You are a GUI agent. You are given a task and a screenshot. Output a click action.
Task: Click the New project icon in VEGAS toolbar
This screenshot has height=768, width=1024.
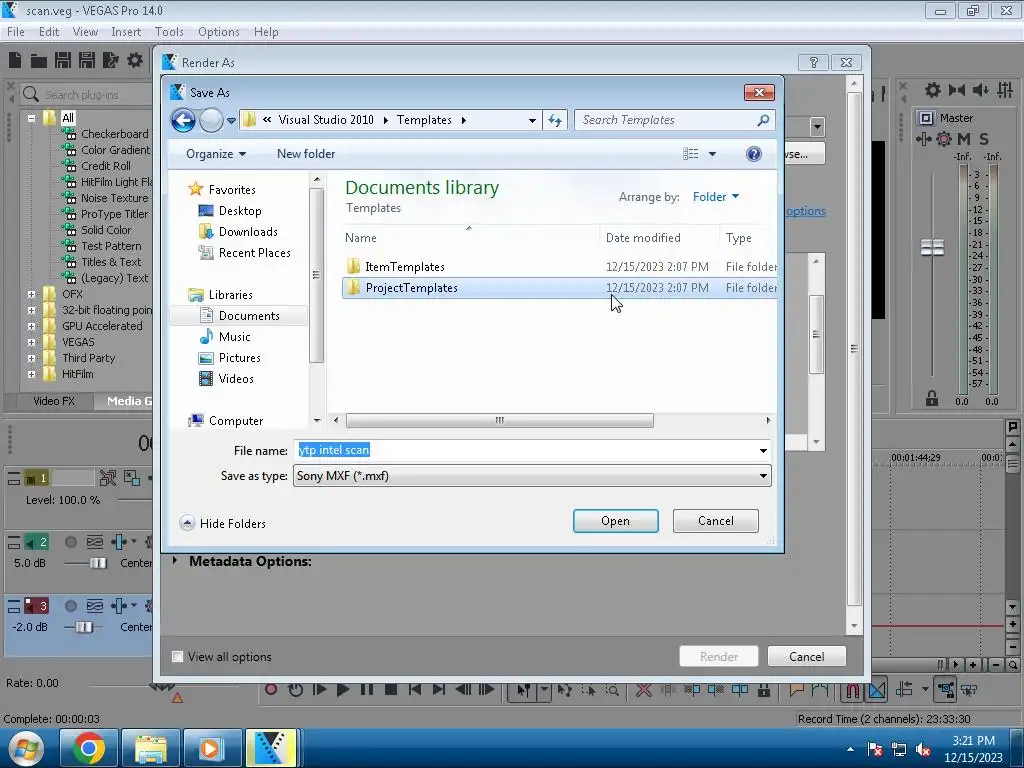tap(15, 61)
